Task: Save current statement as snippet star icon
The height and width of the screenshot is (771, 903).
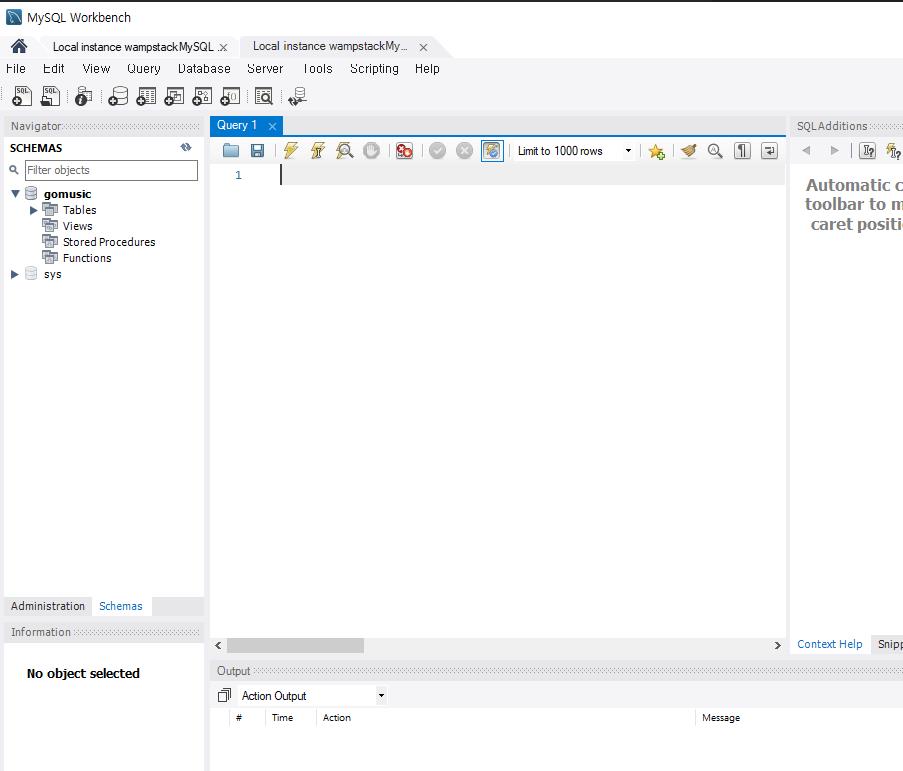Action: [657, 151]
